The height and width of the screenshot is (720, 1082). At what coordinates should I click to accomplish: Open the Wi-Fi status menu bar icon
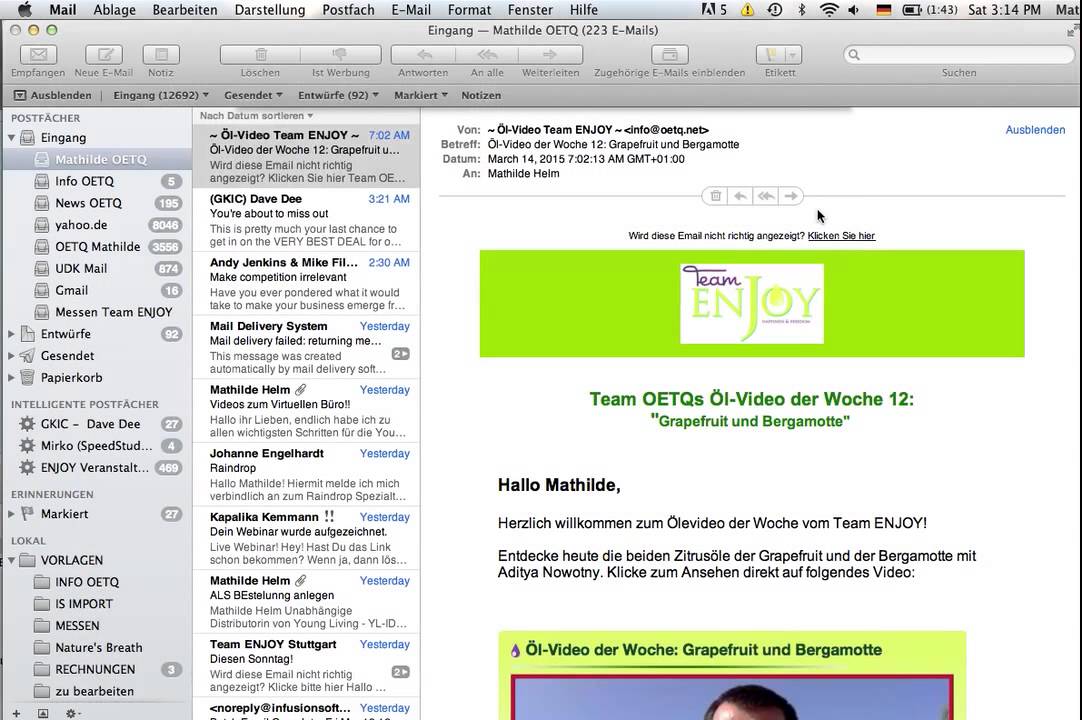pos(829,10)
